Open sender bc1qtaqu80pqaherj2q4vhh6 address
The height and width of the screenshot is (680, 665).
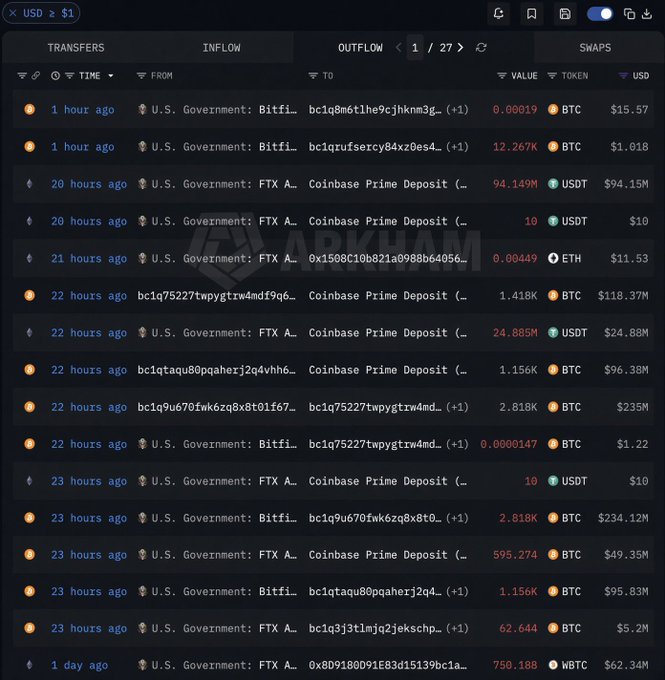point(216,370)
